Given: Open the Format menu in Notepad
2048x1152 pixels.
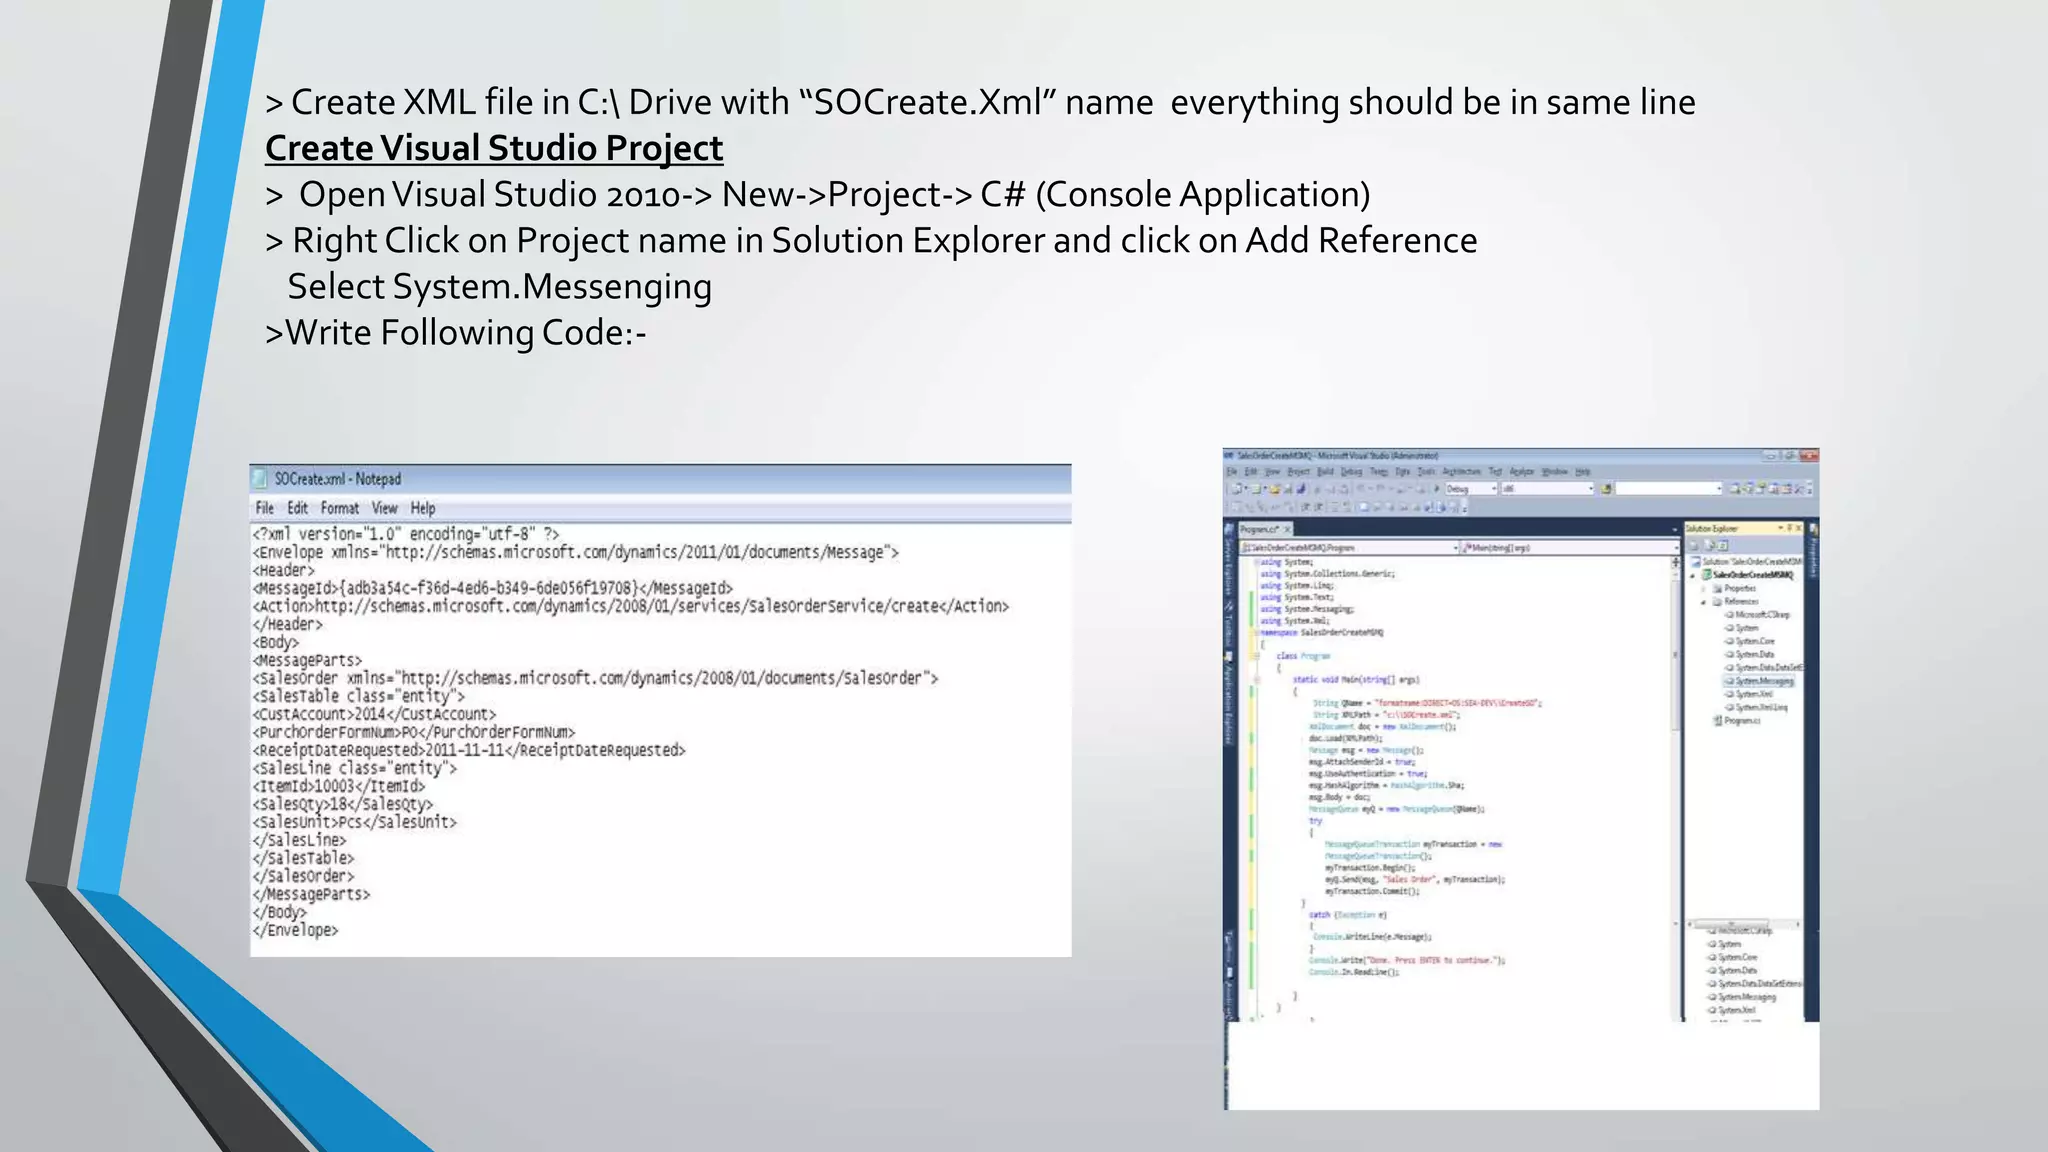Looking at the screenshot, I should (x=339, y=508).
